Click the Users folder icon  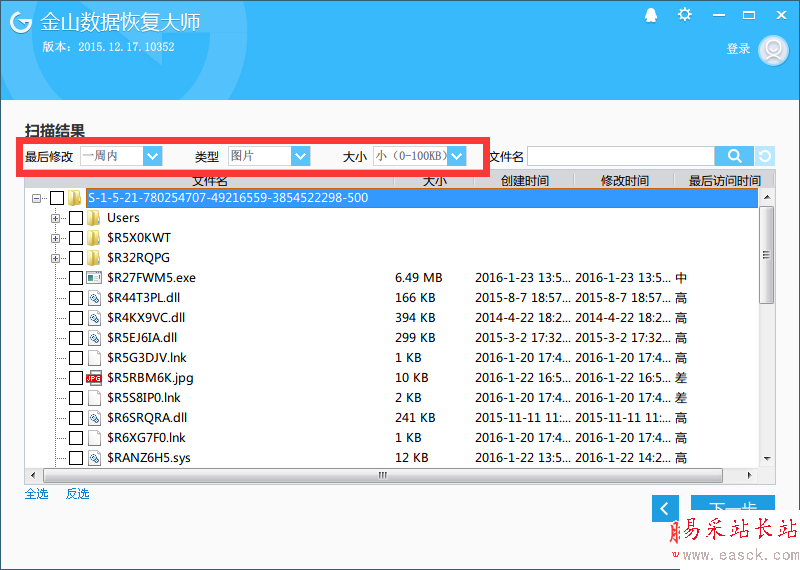pyautogui.click(x=93, y=218)
